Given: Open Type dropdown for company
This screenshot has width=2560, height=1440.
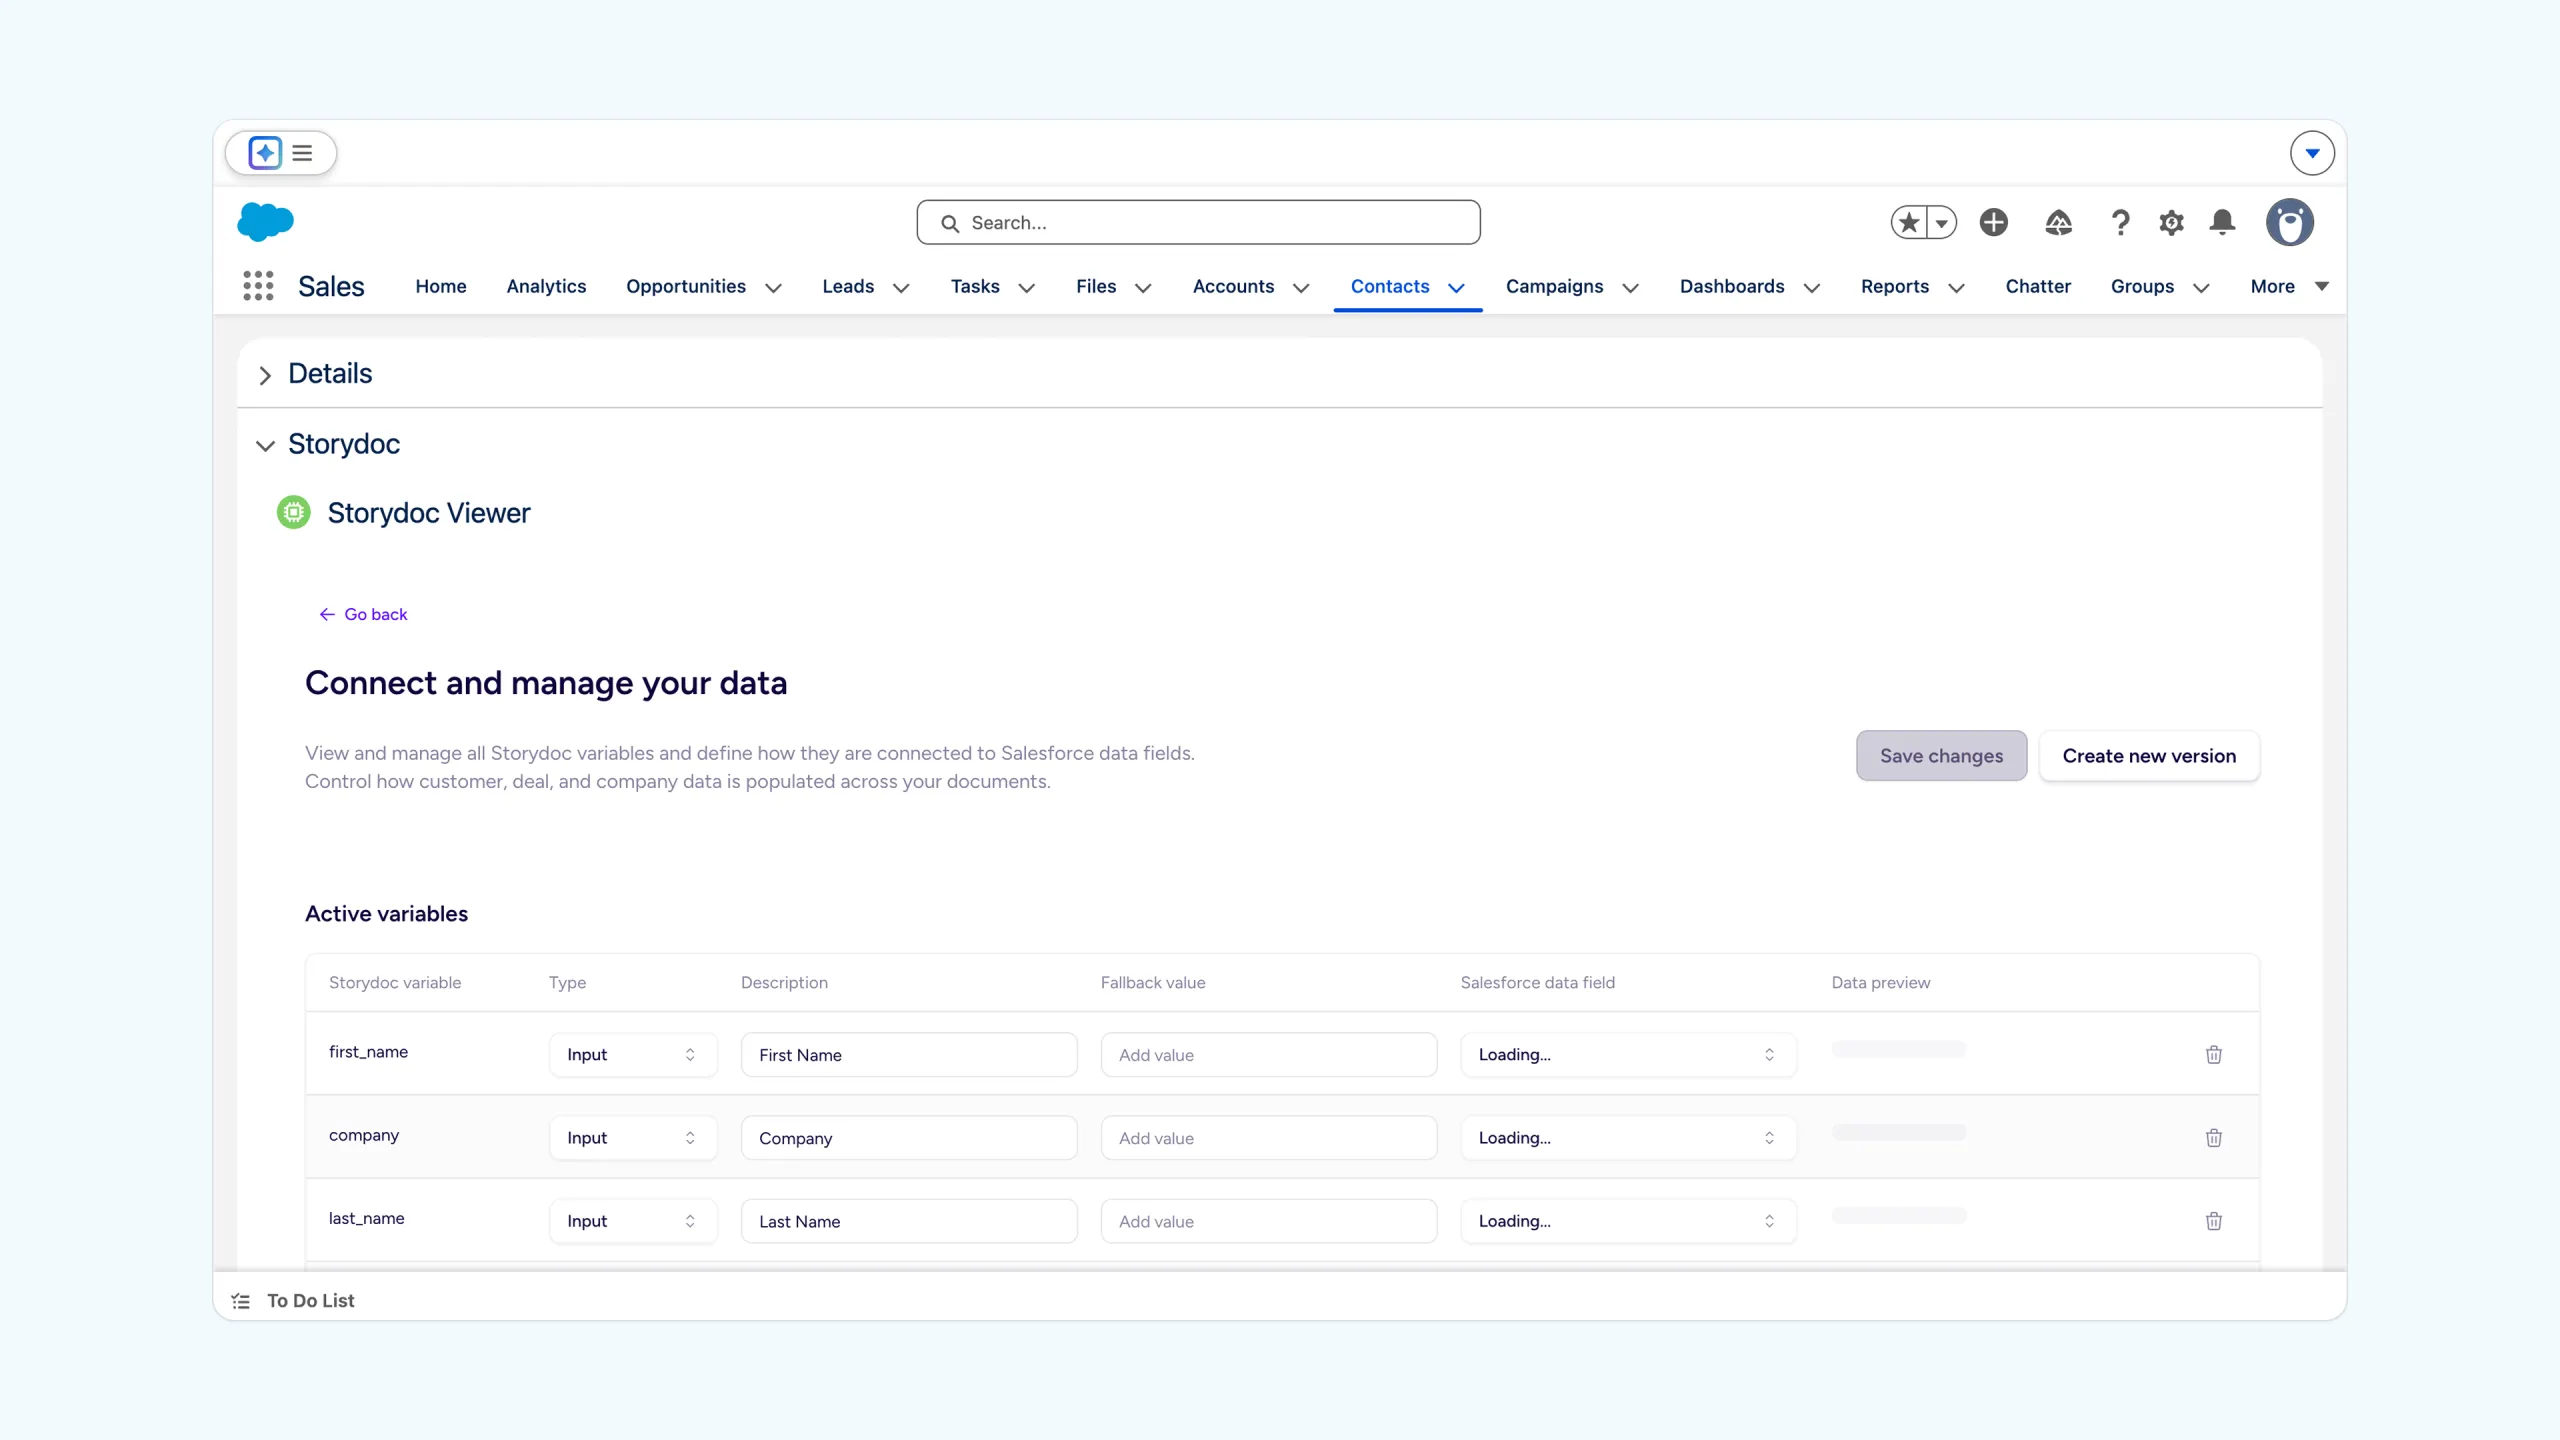Looking at the screenshot, I should (x=633, y=1138).
